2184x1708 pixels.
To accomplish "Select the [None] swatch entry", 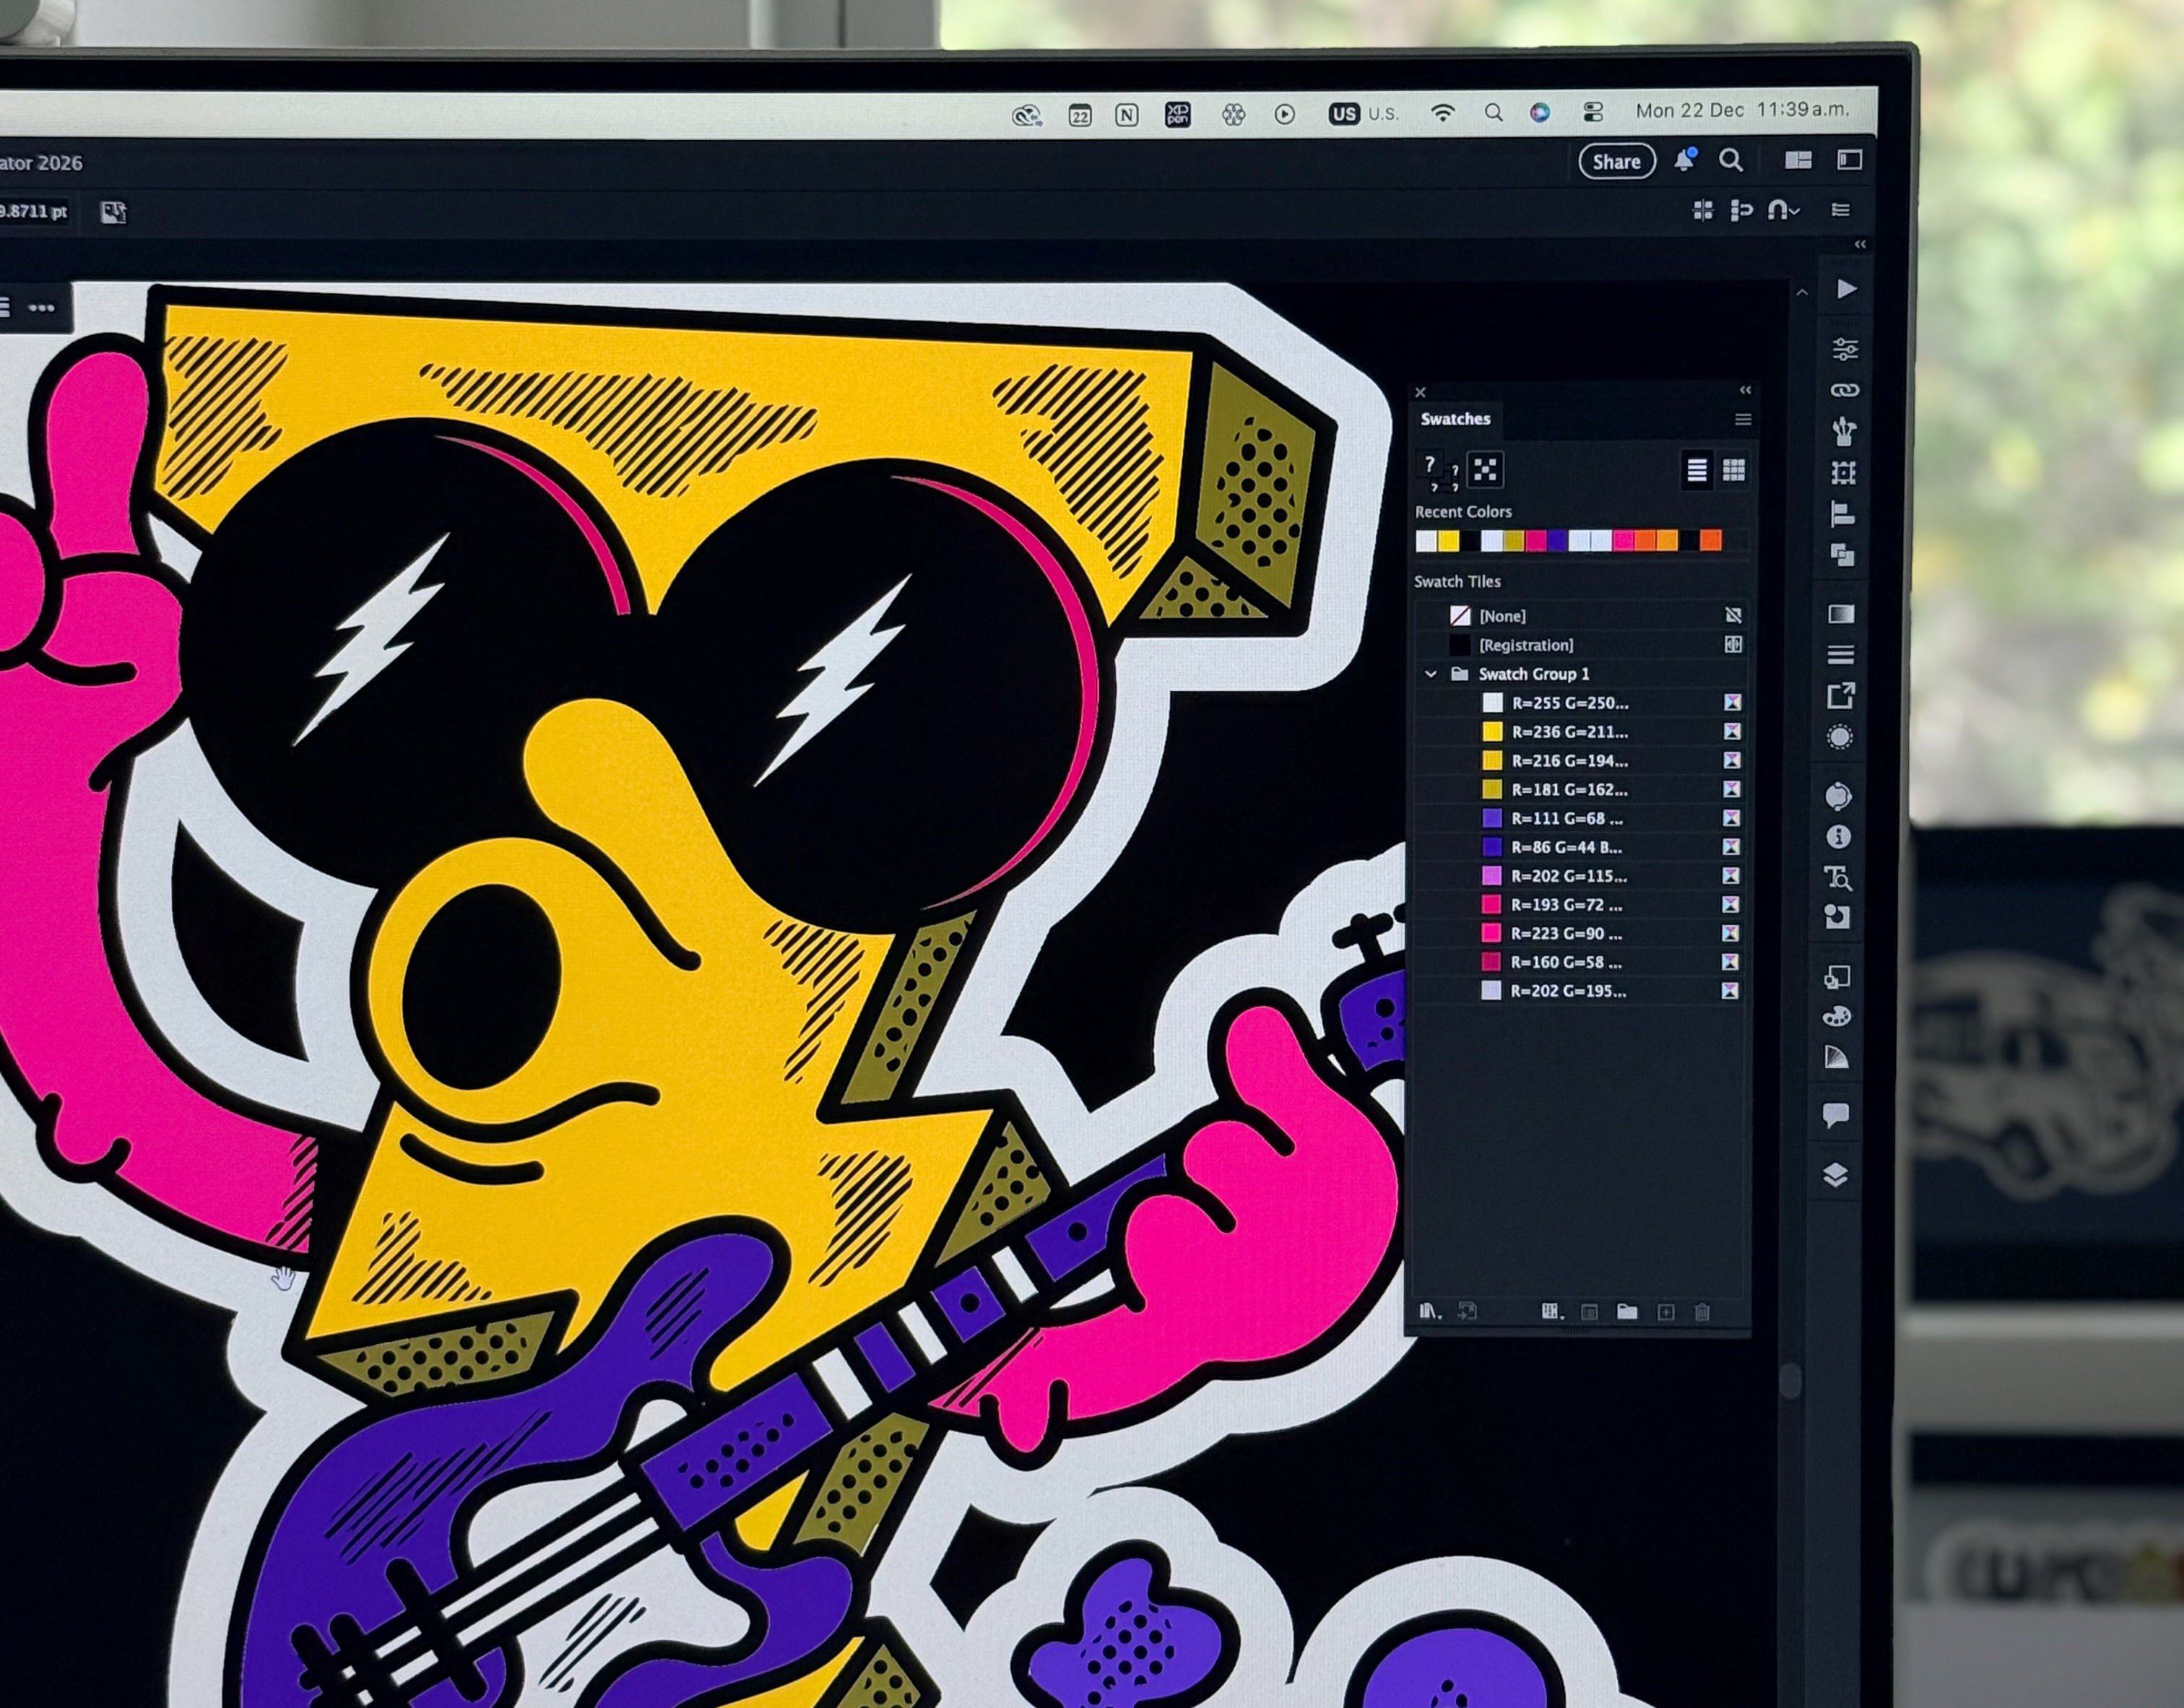I will [x=1502, y=616].
